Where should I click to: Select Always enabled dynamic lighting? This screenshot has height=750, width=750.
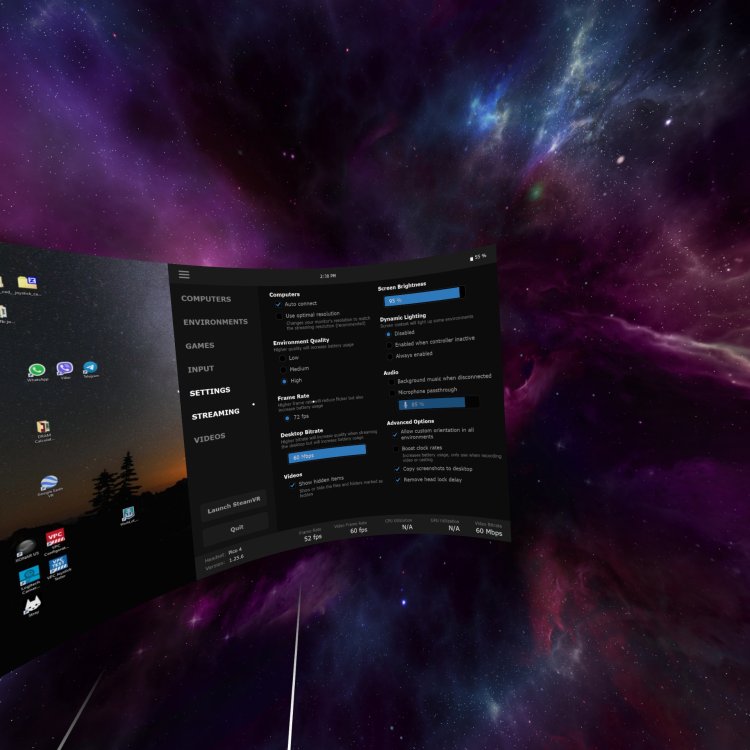click(x=390, y=356)
